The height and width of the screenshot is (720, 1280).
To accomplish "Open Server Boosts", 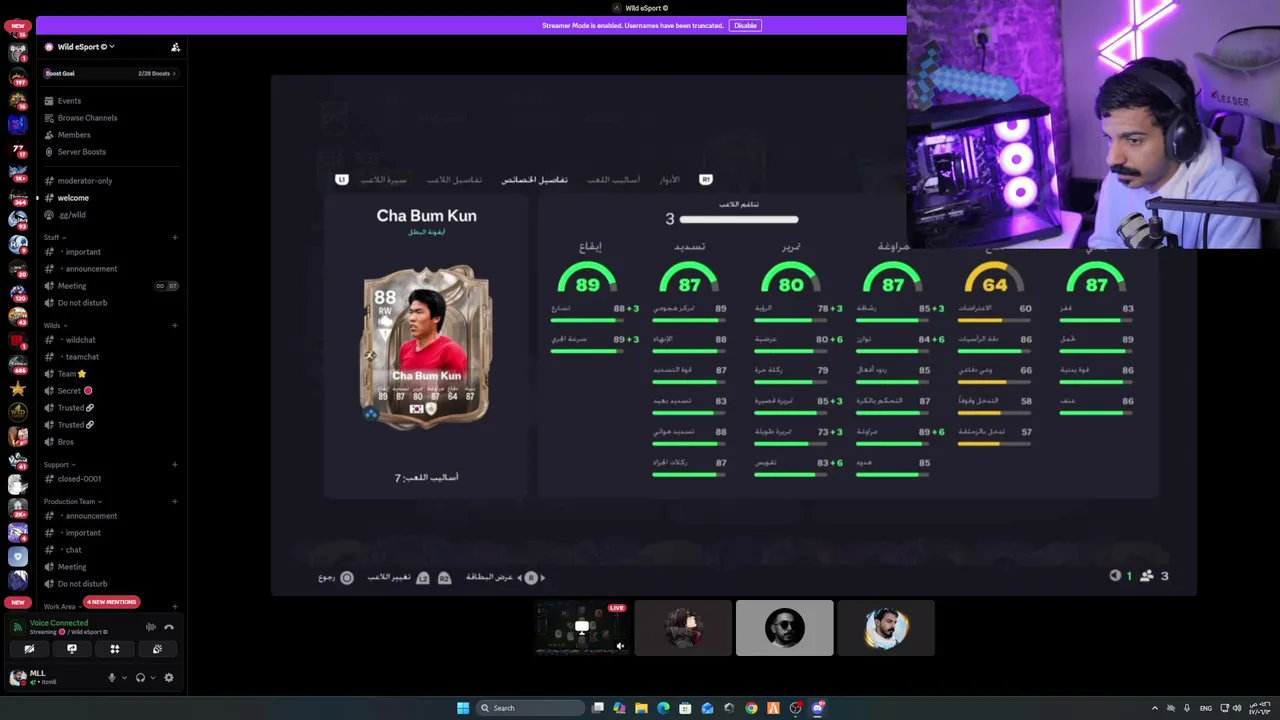I will click(81, 152).
